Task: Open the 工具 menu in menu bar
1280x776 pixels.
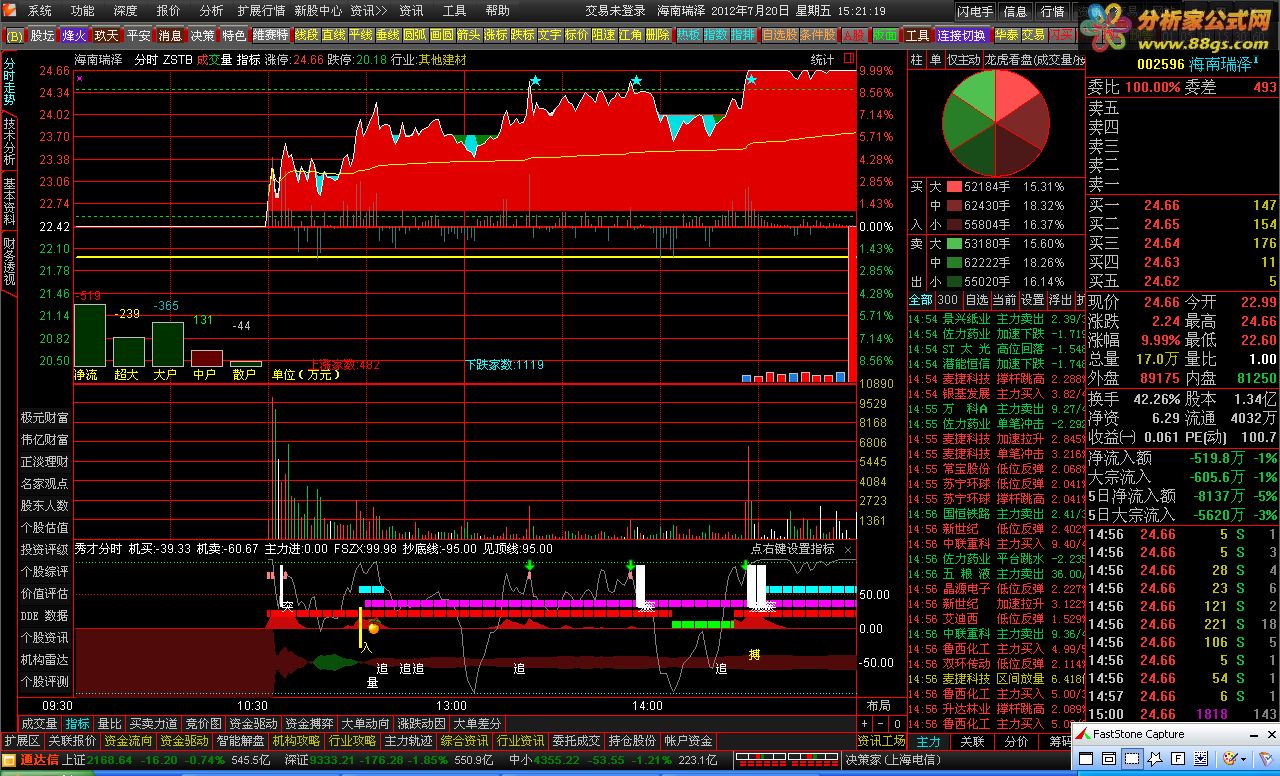Action: point(454,11)
